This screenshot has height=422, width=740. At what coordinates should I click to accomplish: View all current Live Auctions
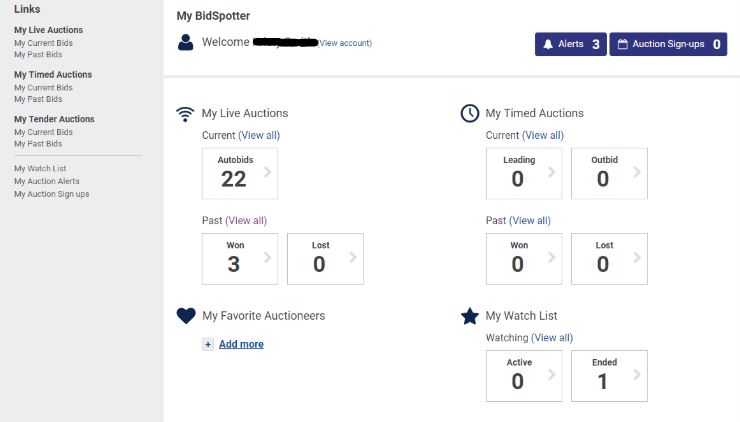[259, 135]
